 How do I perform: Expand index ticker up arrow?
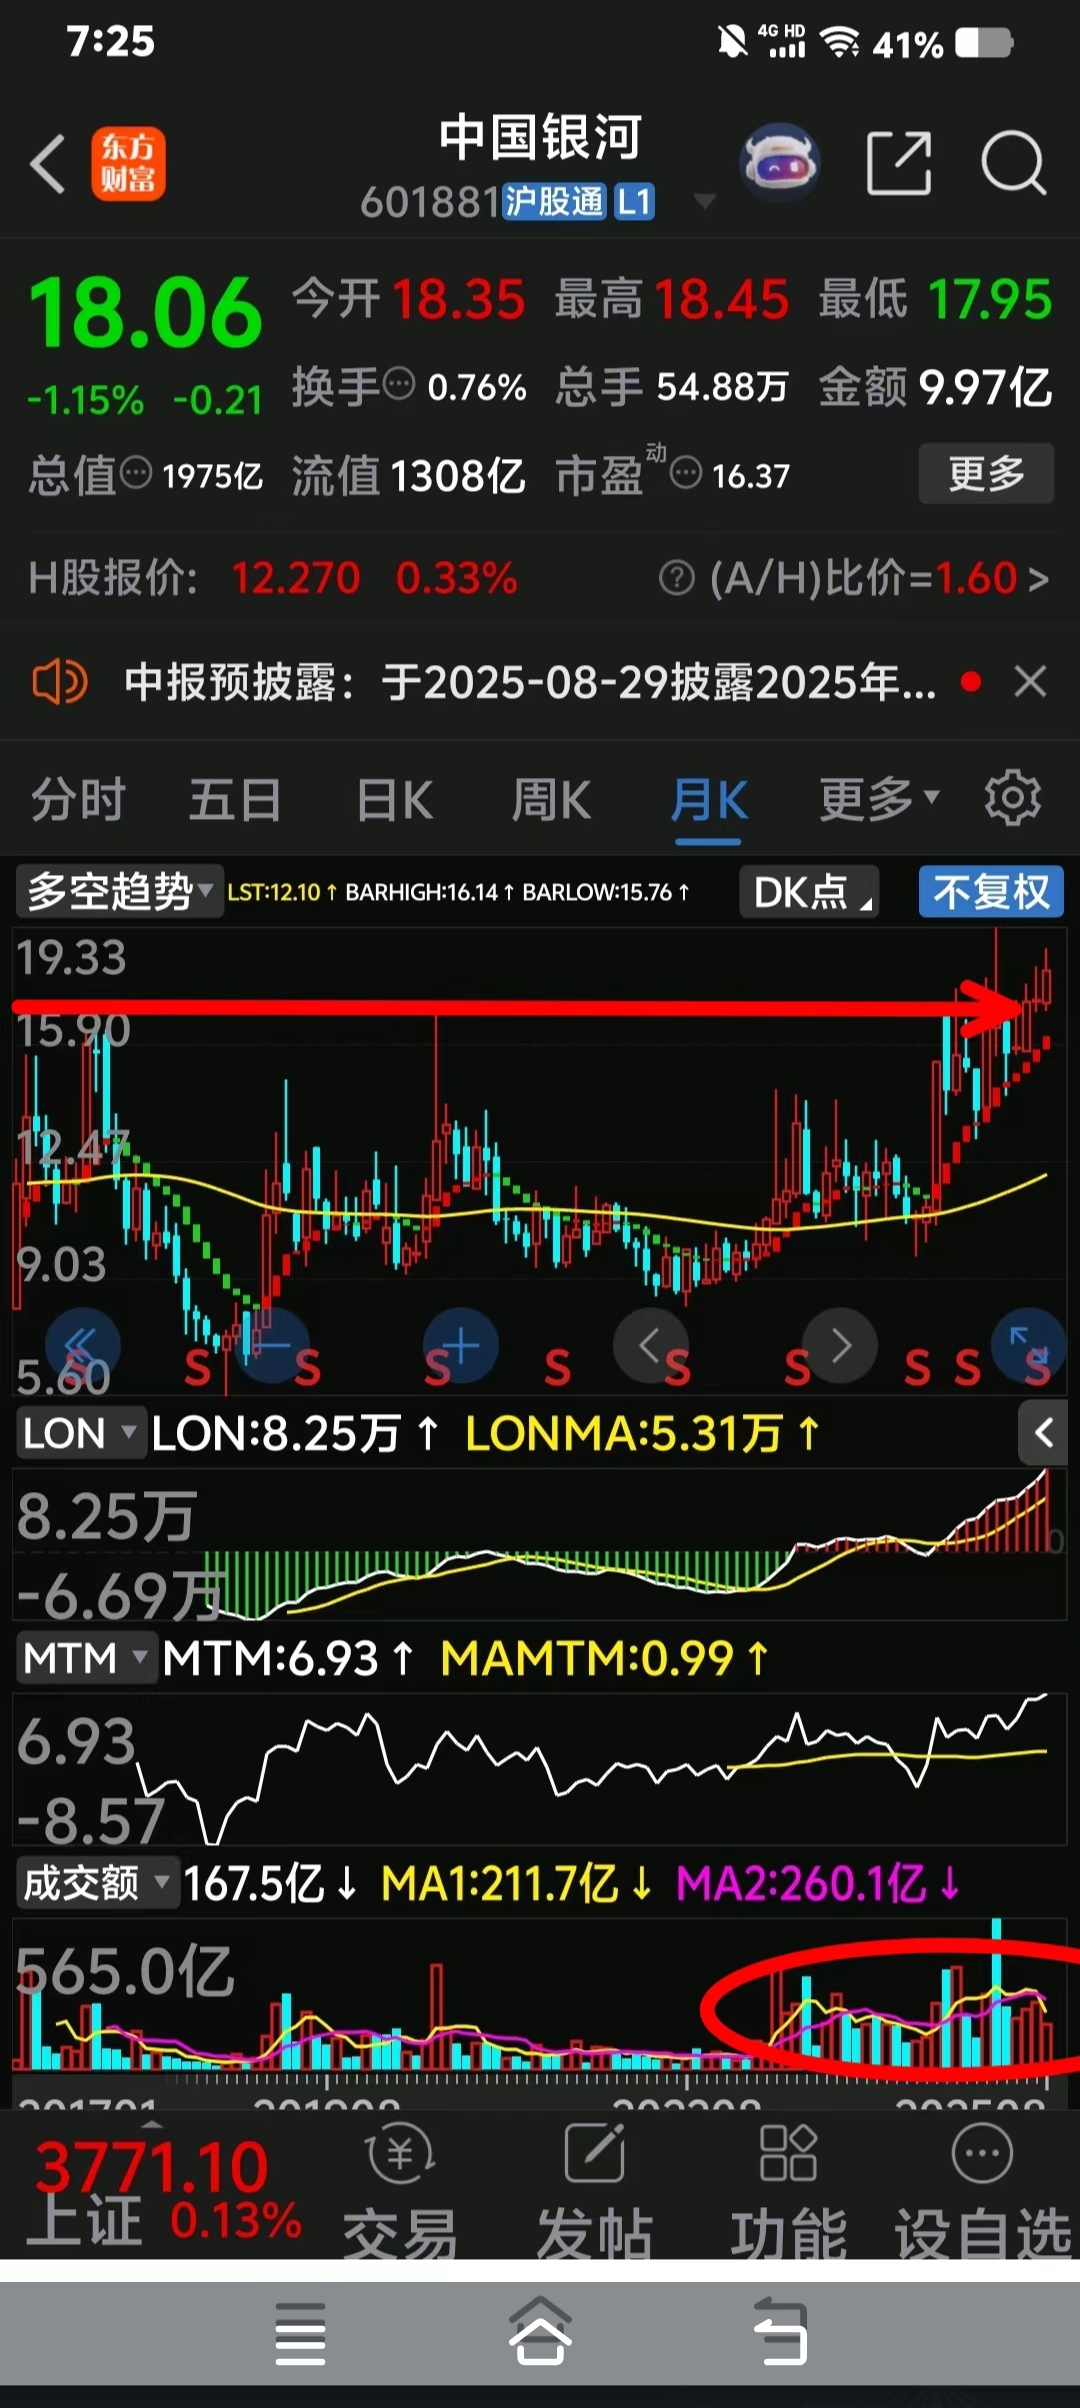tap(151, 2124)
